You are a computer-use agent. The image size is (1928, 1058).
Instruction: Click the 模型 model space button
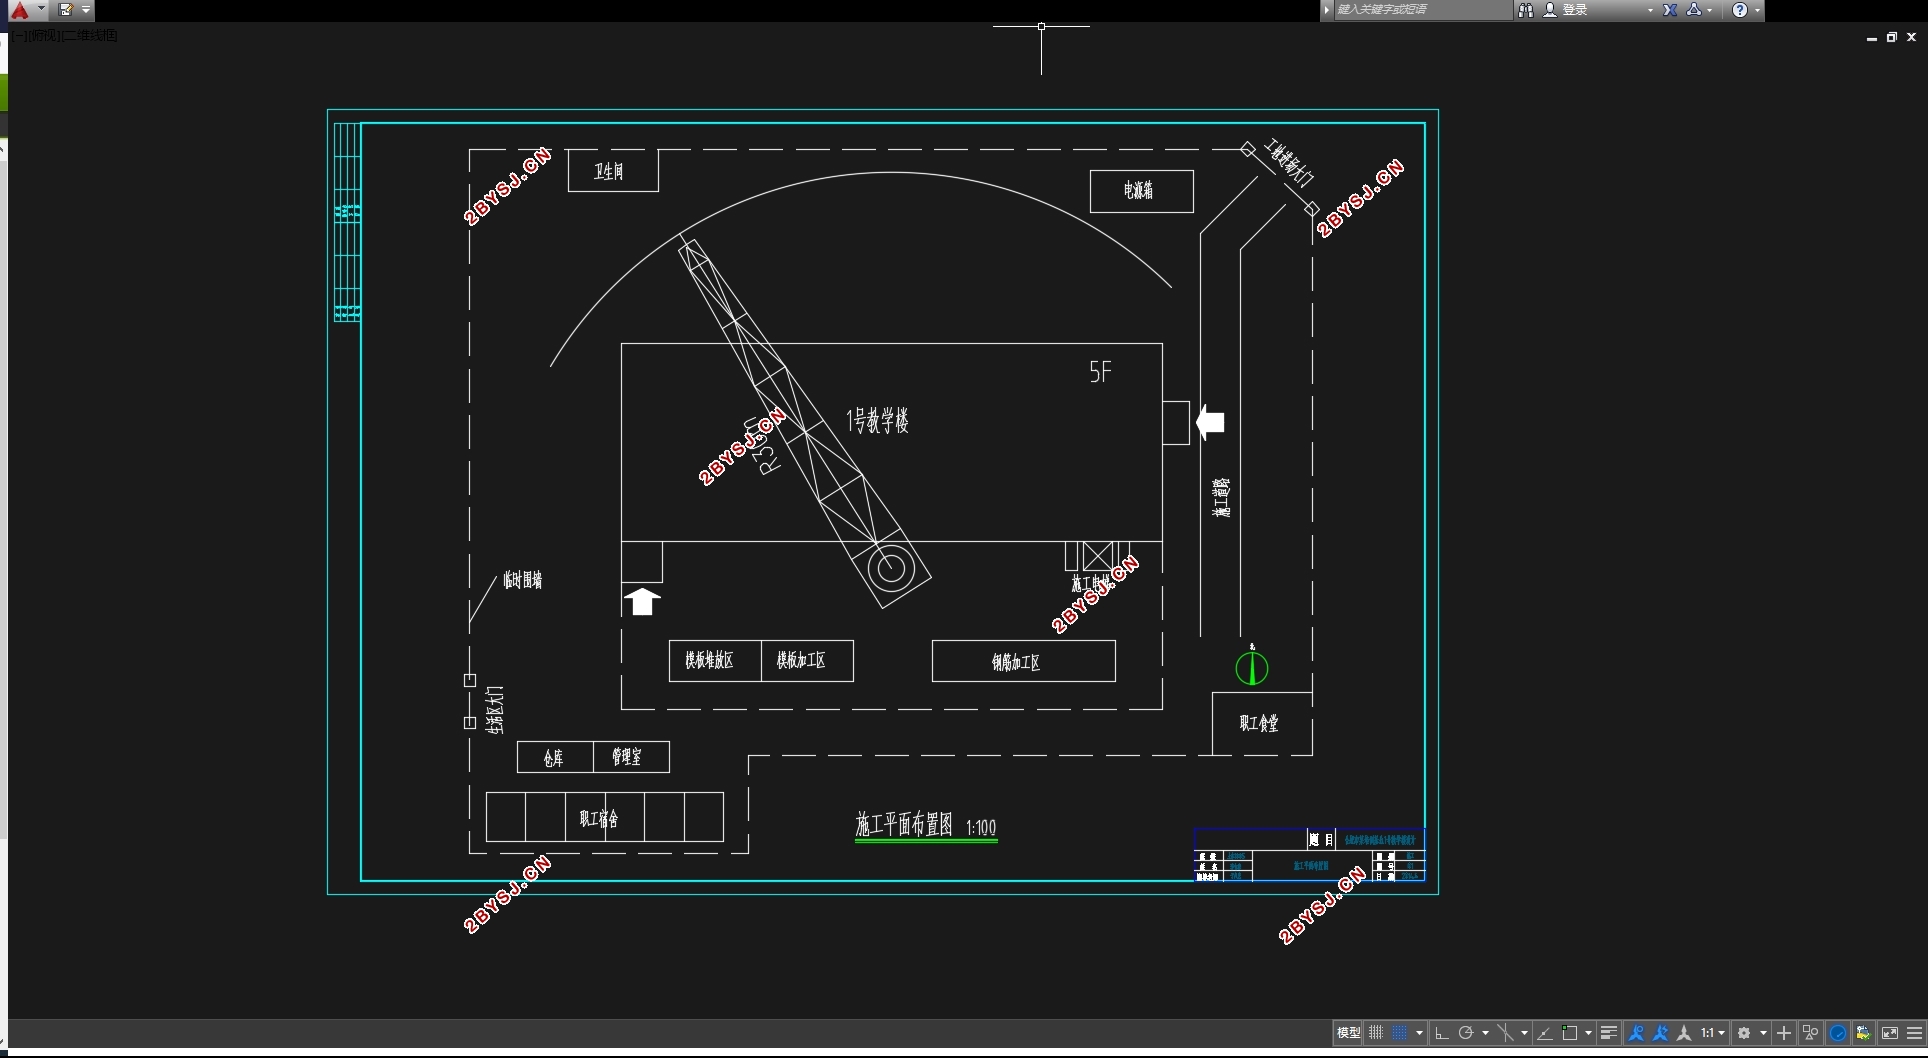(x=1348, y=1033)
